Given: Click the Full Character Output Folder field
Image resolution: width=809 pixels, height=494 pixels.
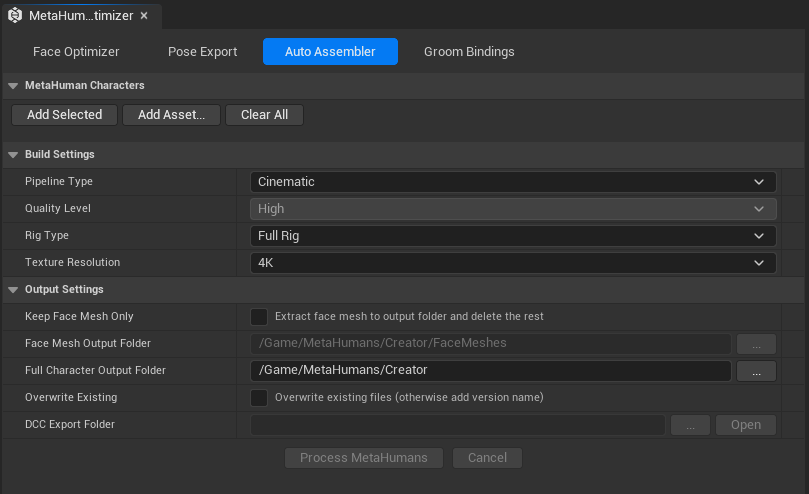Looking at the screenshot, I should point(491,371).
